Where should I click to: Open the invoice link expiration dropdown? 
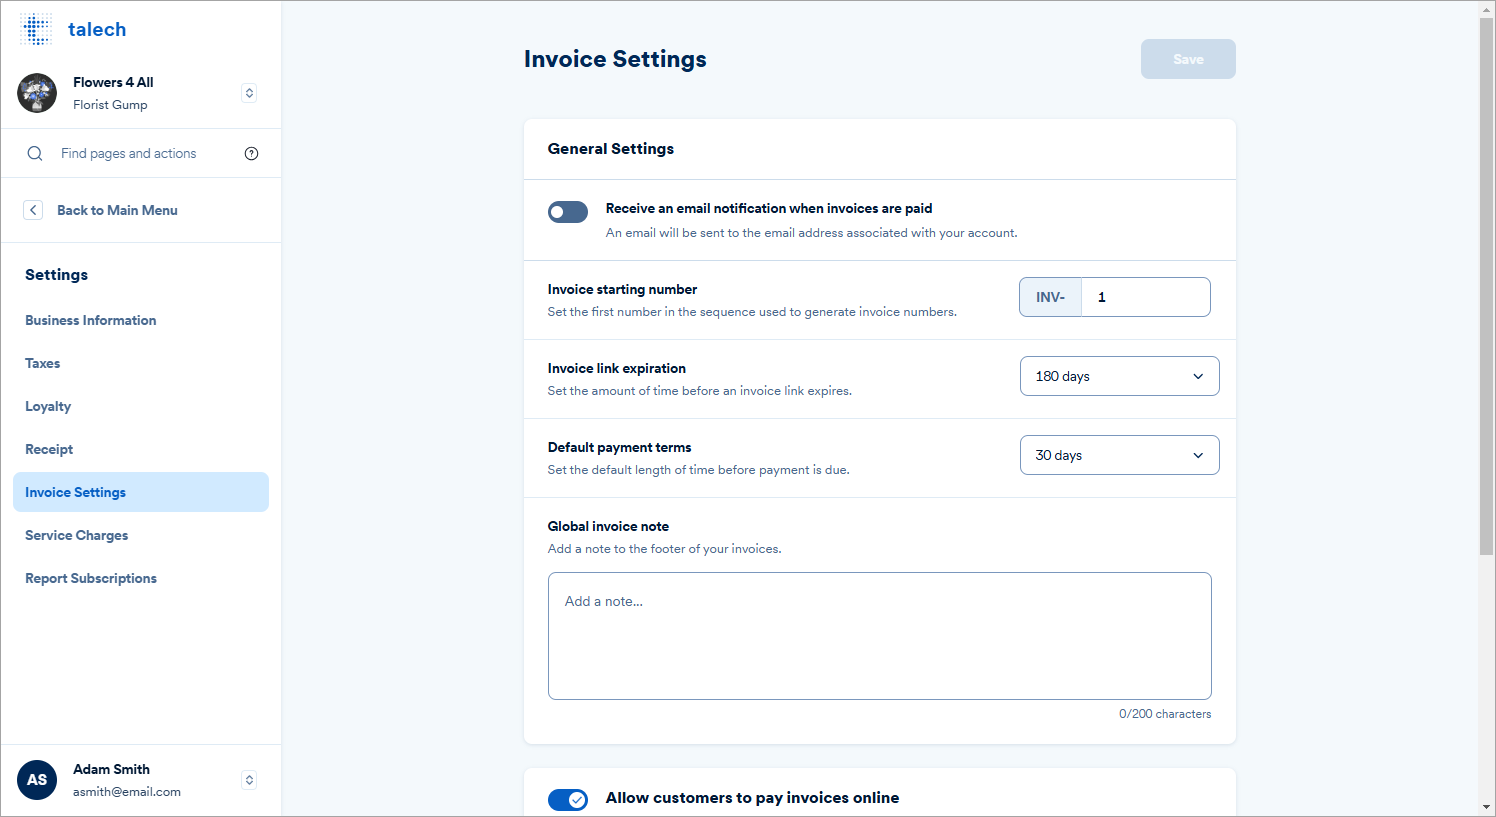(x=1119, y=375)
